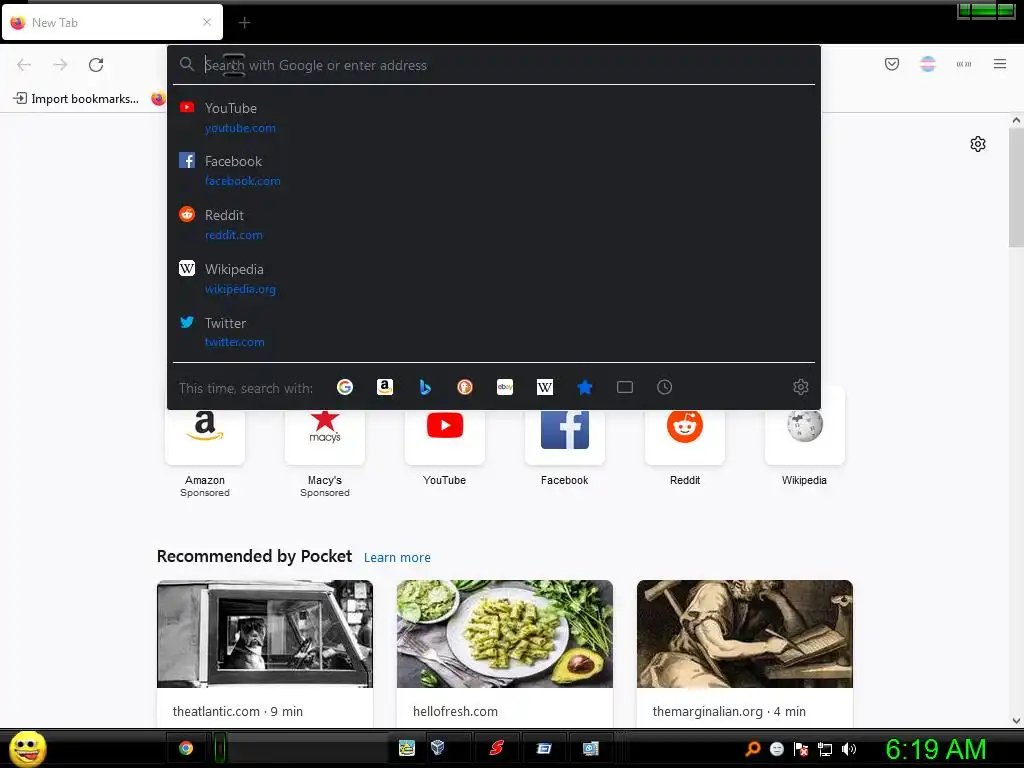Screen dimensions: 1024x768
Task: Click the orange magnifier tray icon
Action: tap(752, 749)
